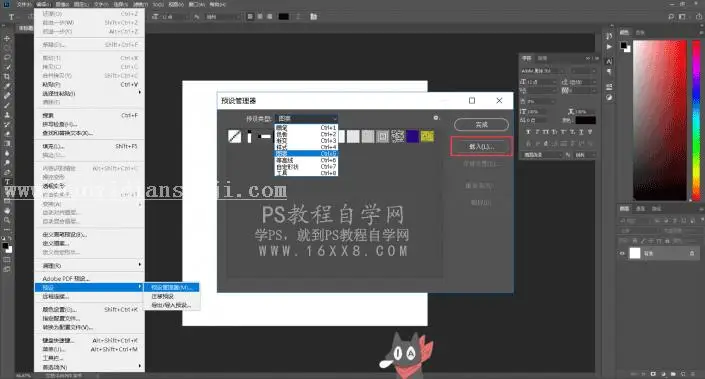Choose the Ctrl+1 preset type option

306,128
